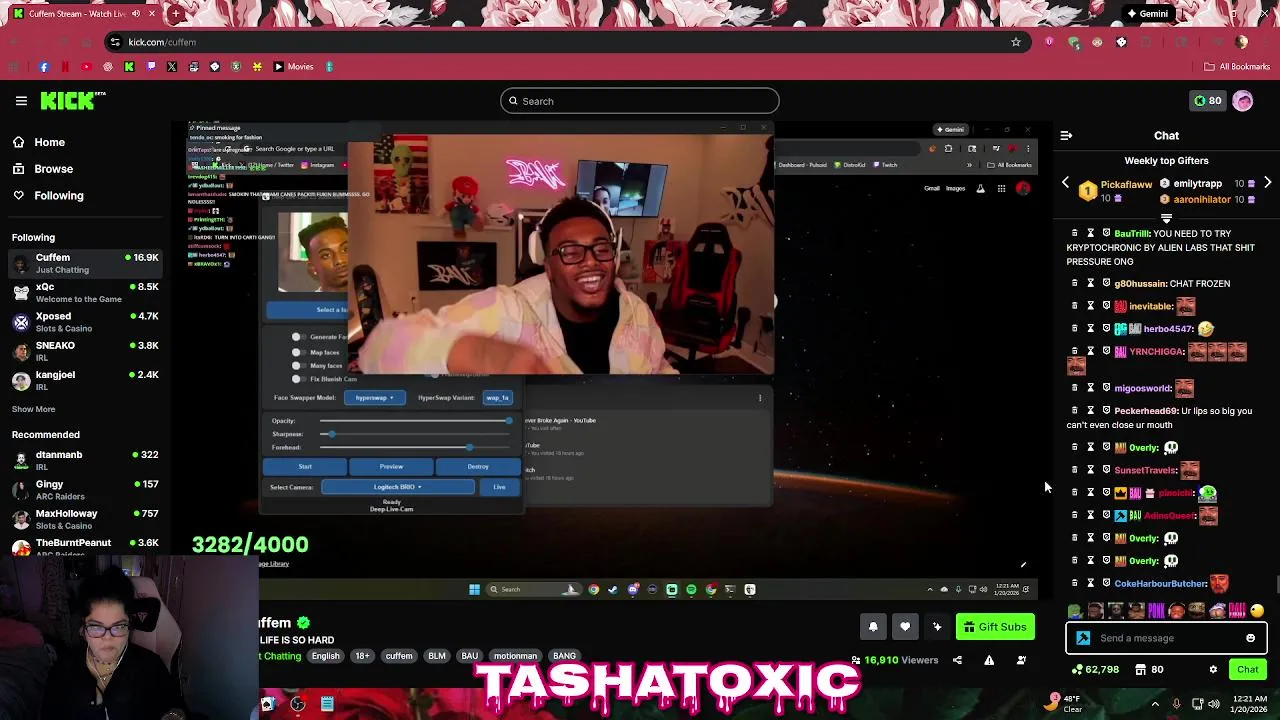The image size is (1280, 720).
Task: Open SNEAKO channel in Following list
Action: [85, 350]
